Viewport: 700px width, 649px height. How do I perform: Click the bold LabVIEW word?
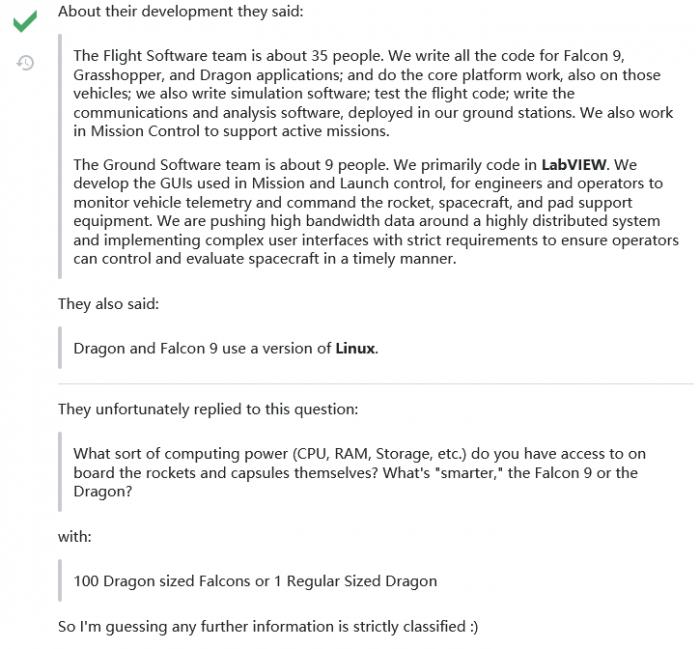point(572,163)
